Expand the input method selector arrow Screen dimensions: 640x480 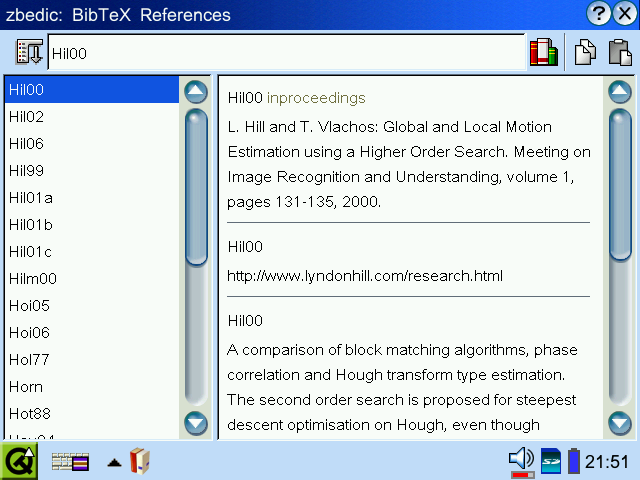click(115, 462)
